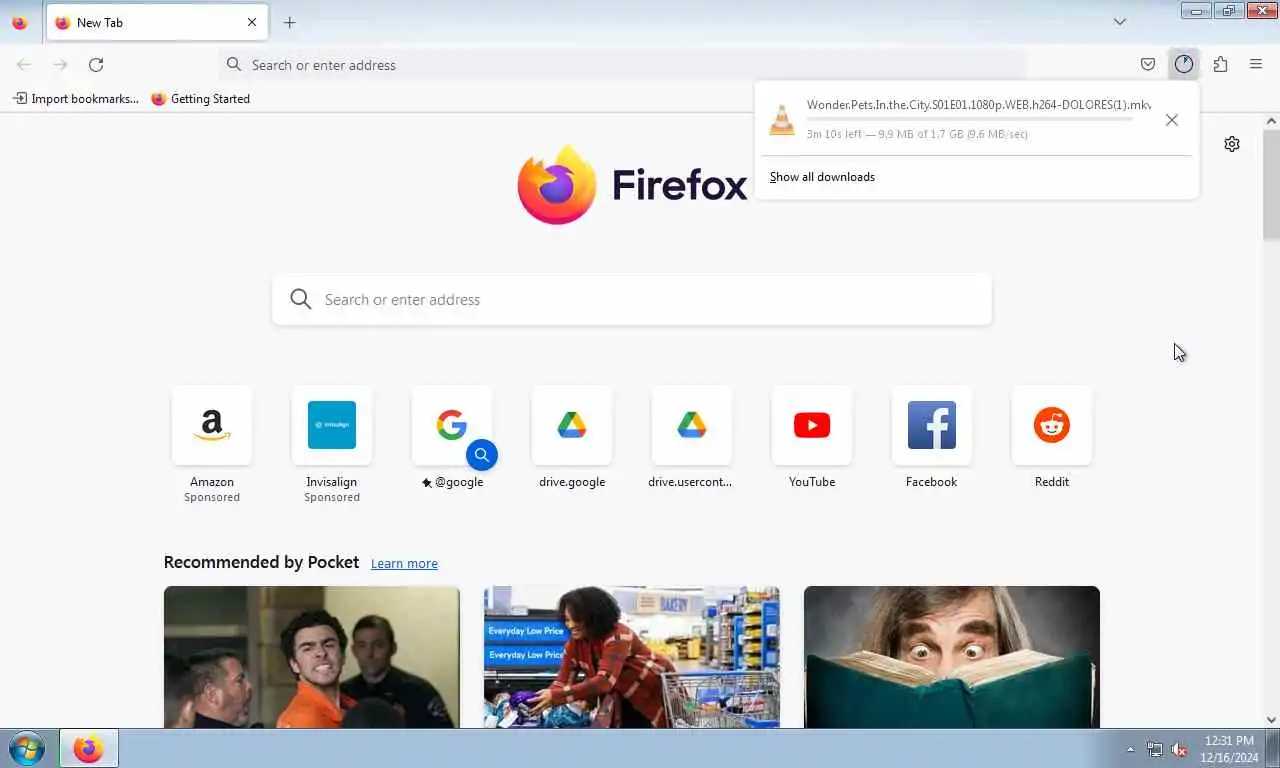Image resolution: width=1280 pixels, height=768 pixels.
Task: Click the Learn more Pocket link
Action: (x=404, y=564)
